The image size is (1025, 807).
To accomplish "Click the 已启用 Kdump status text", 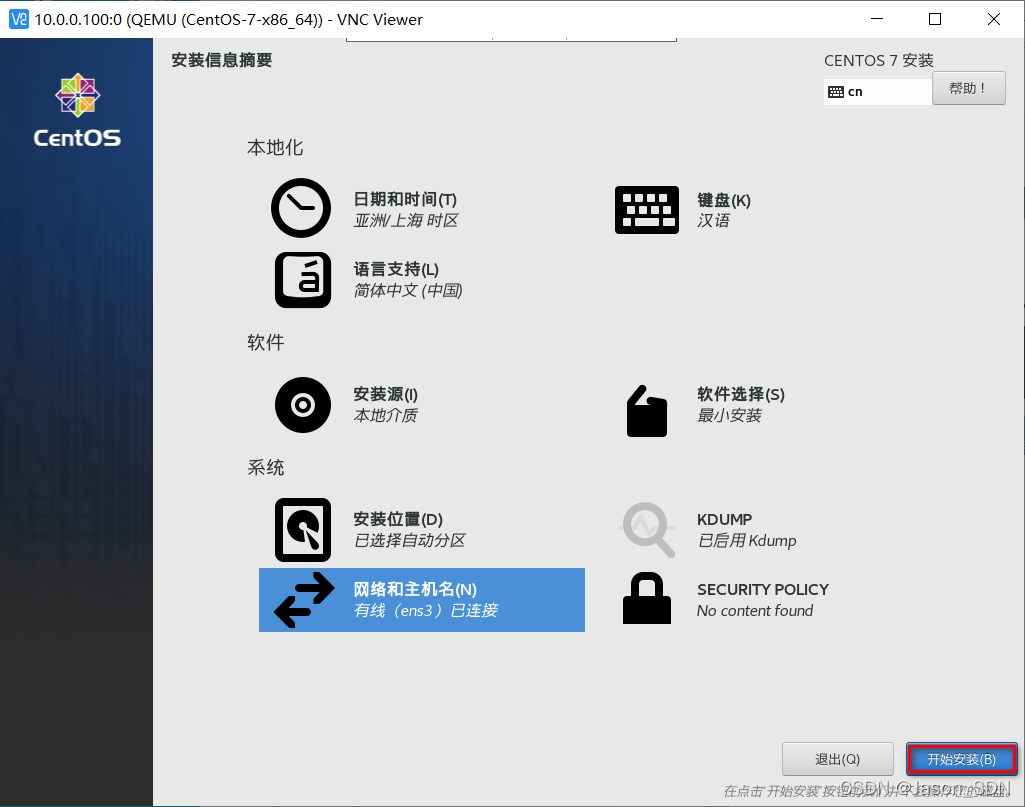I will pos(747,540).
